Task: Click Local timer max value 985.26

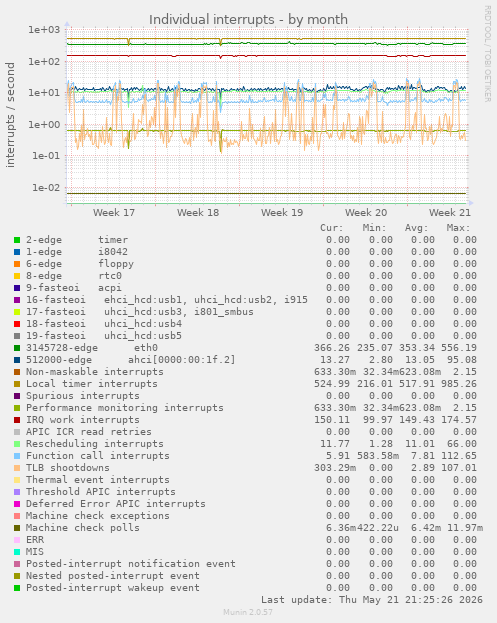Action: (459, 384)
